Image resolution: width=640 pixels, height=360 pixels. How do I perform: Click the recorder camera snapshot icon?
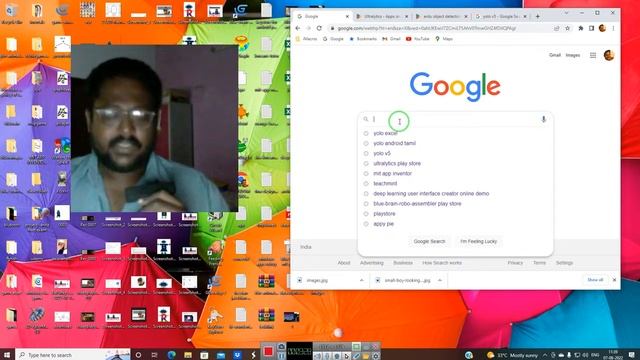coord(281,347)
